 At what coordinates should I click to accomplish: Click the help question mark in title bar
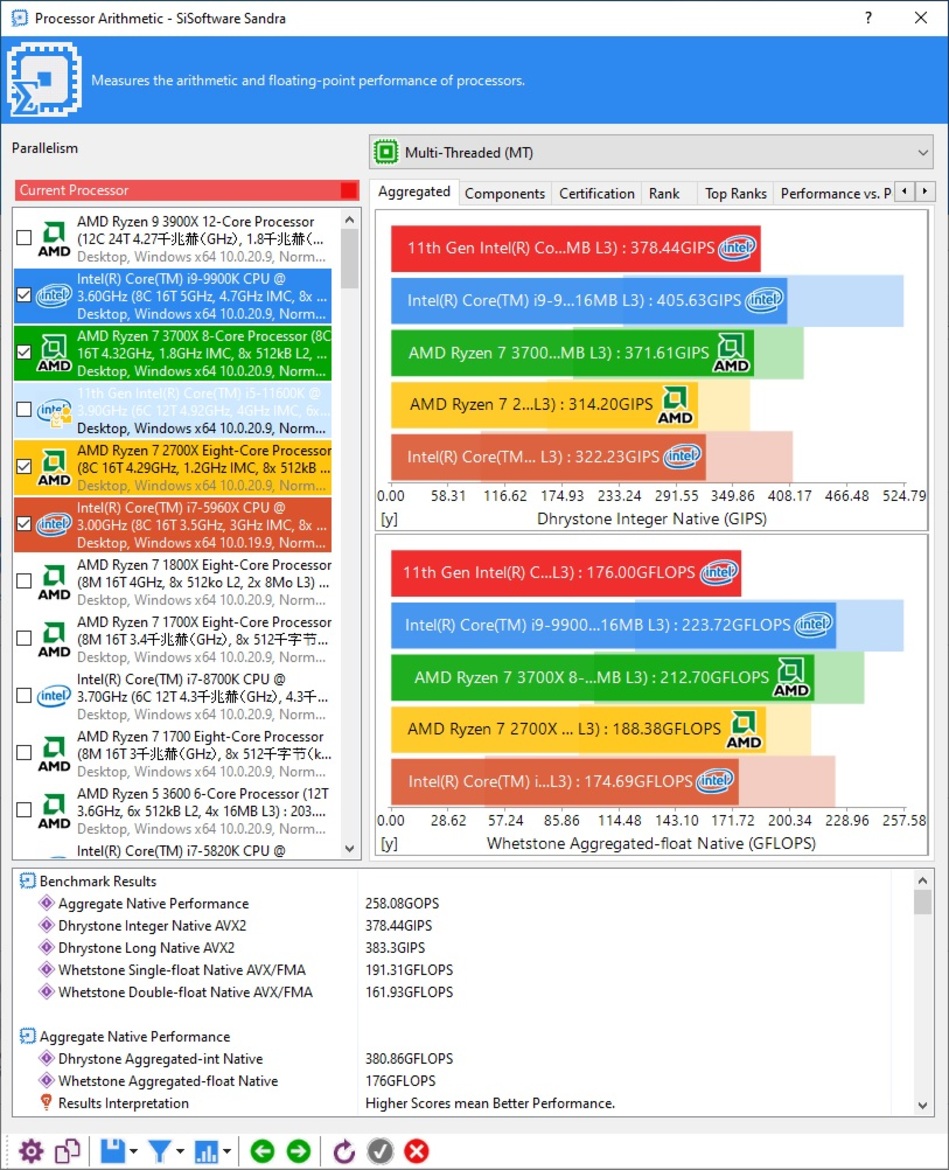(868, 18)
